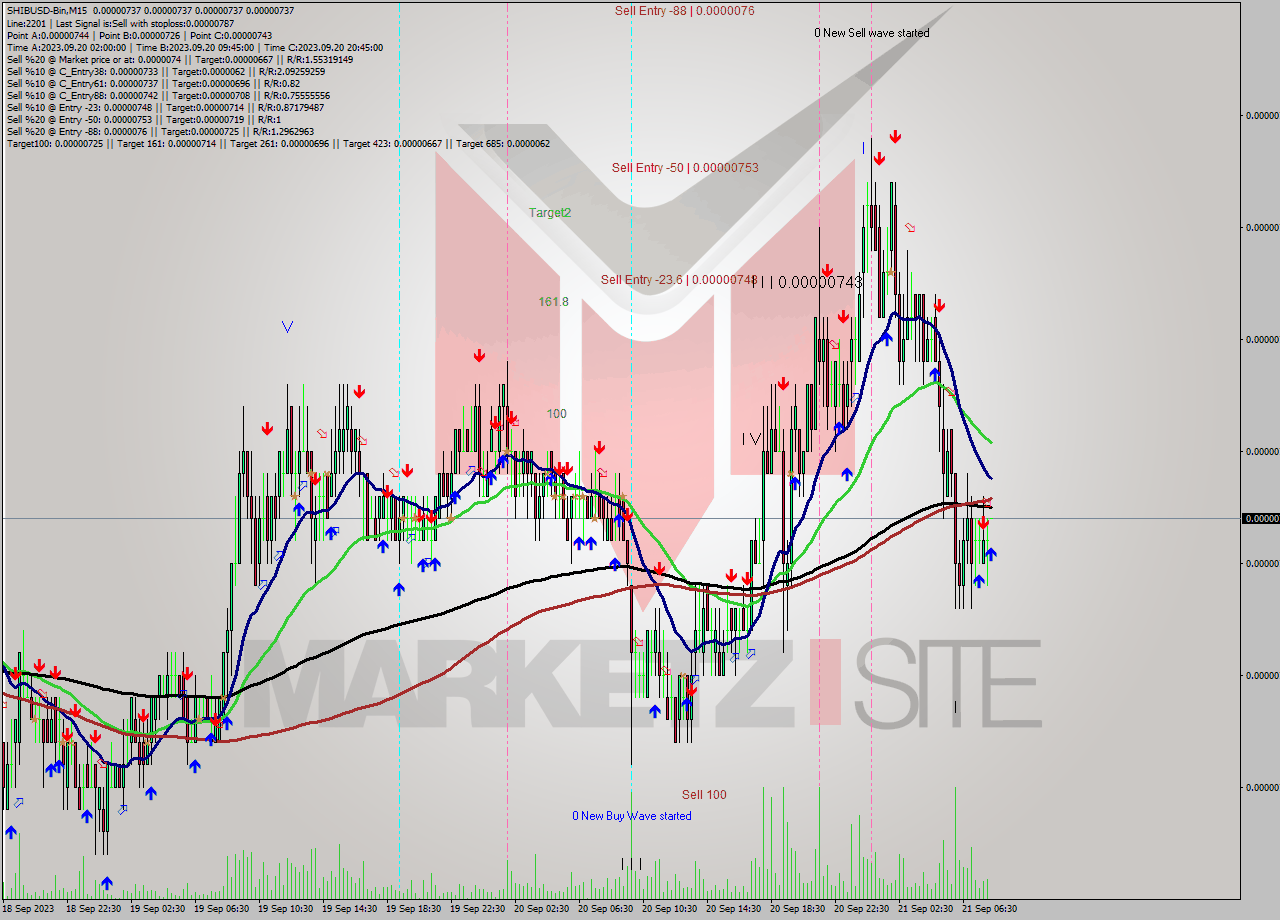Click the '18 Sep 22:30' time axis label
This screenshot has width=1280, height=920.
click(x=94, y=909)
